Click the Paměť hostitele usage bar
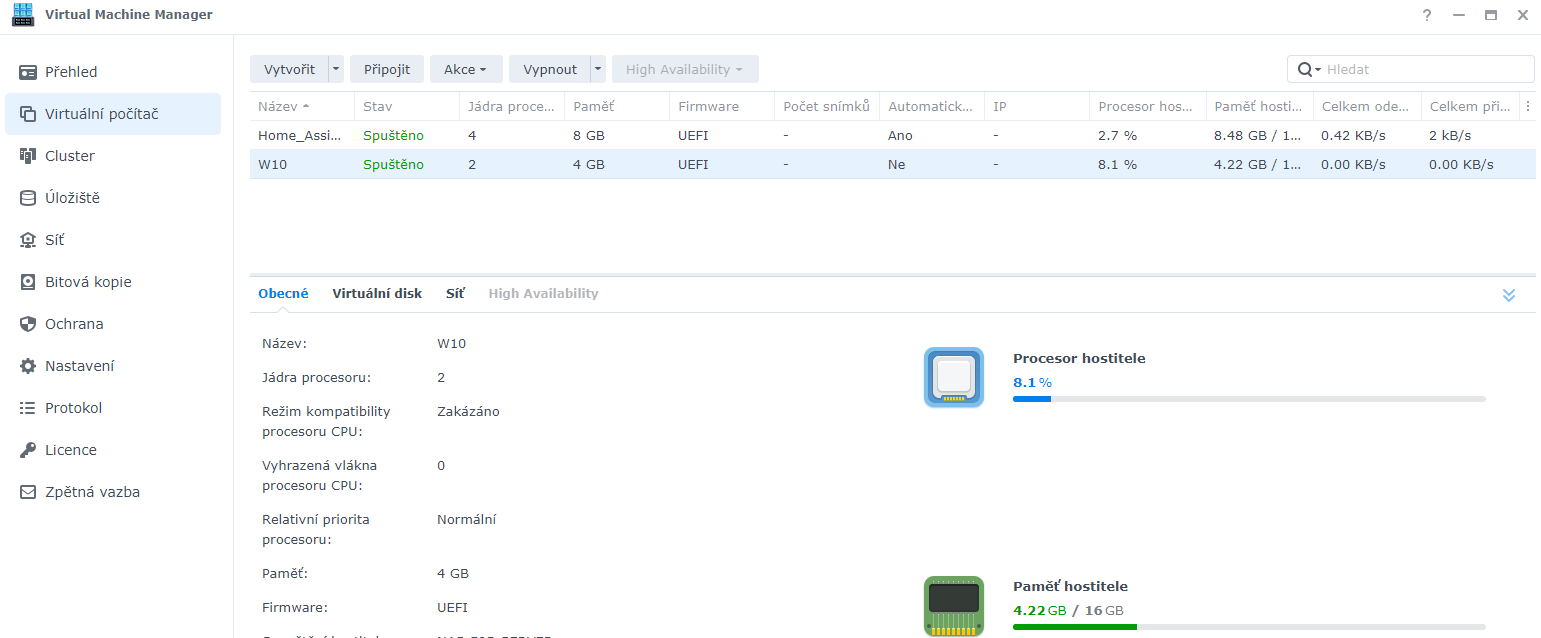The height and width of the screenshot is (638, 1541). pos(1249,627)
